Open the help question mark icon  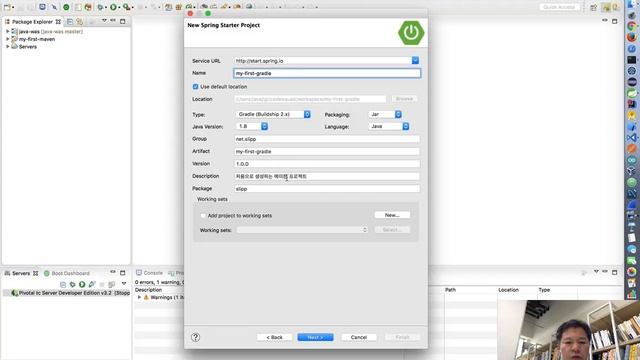196,337
